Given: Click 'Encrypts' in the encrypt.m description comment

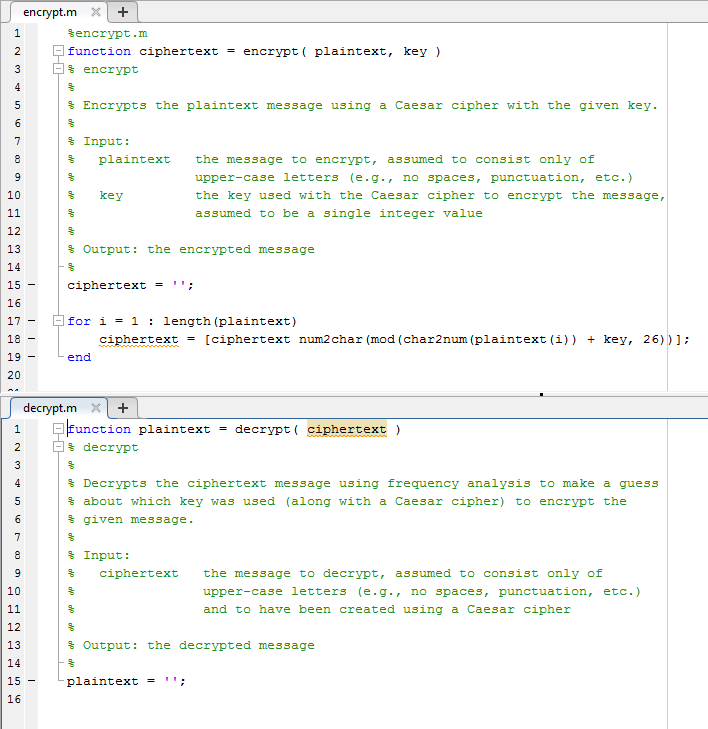Looking at the screenshot, I should tap(115, 106).
